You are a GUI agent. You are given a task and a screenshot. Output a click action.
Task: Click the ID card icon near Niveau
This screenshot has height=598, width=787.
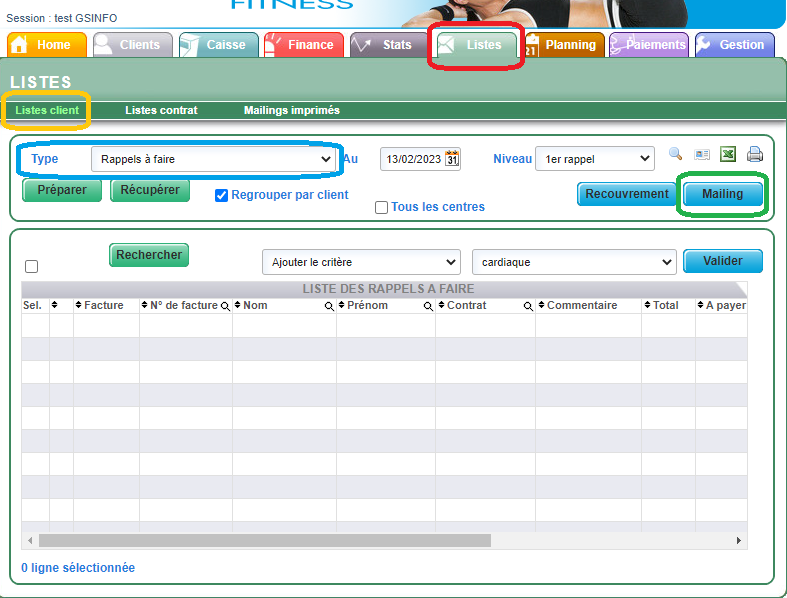click(702, 154)
